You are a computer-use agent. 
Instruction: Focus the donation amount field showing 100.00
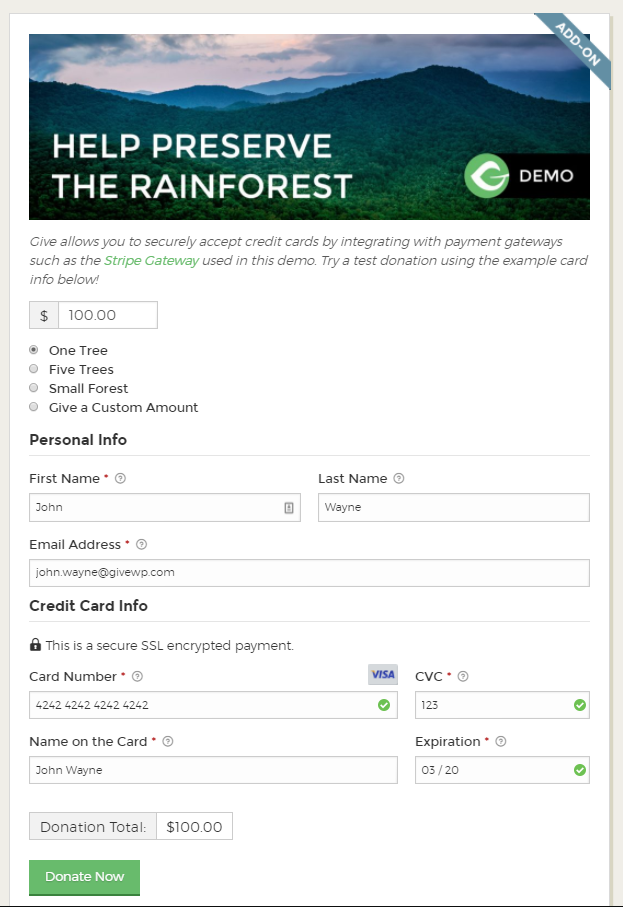(108, 315)
